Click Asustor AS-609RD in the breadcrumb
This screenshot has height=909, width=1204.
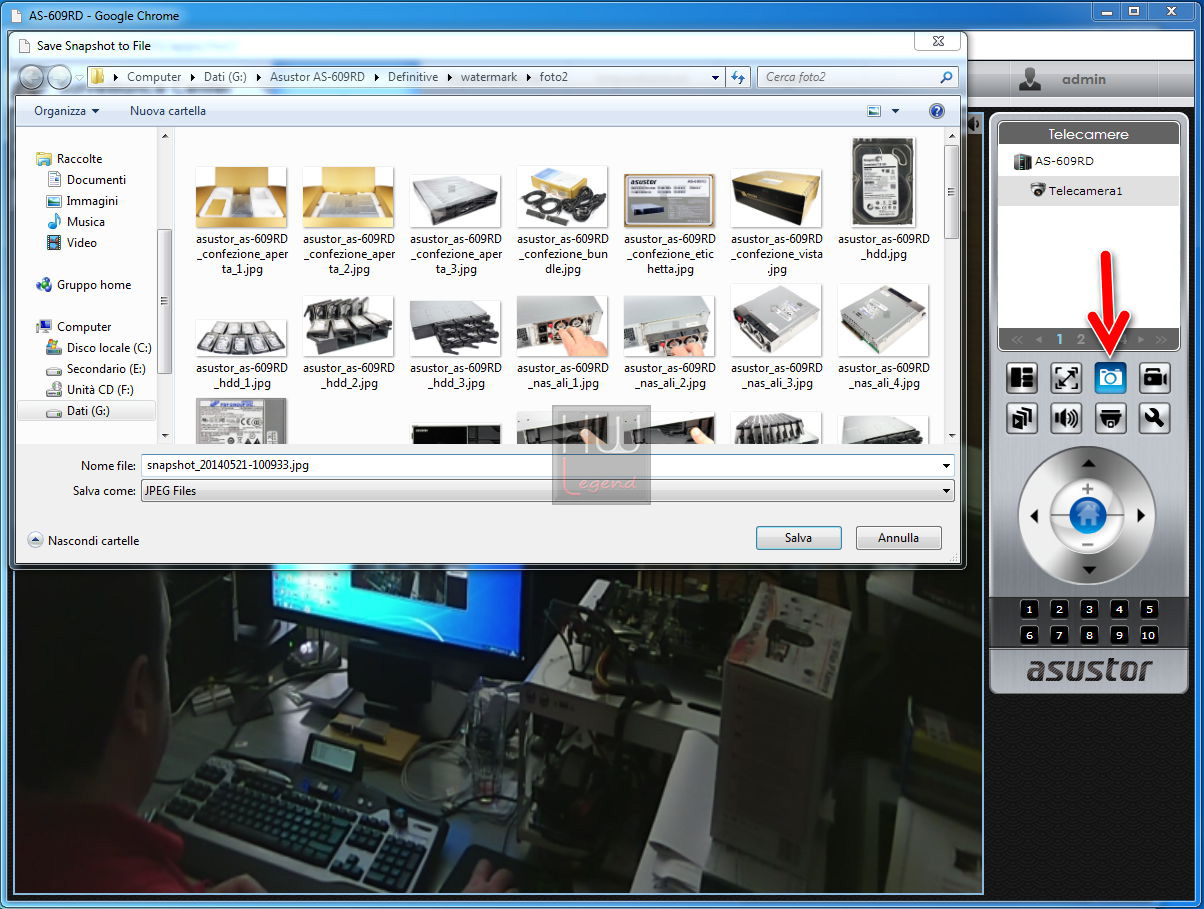click(x=317, y=77)
